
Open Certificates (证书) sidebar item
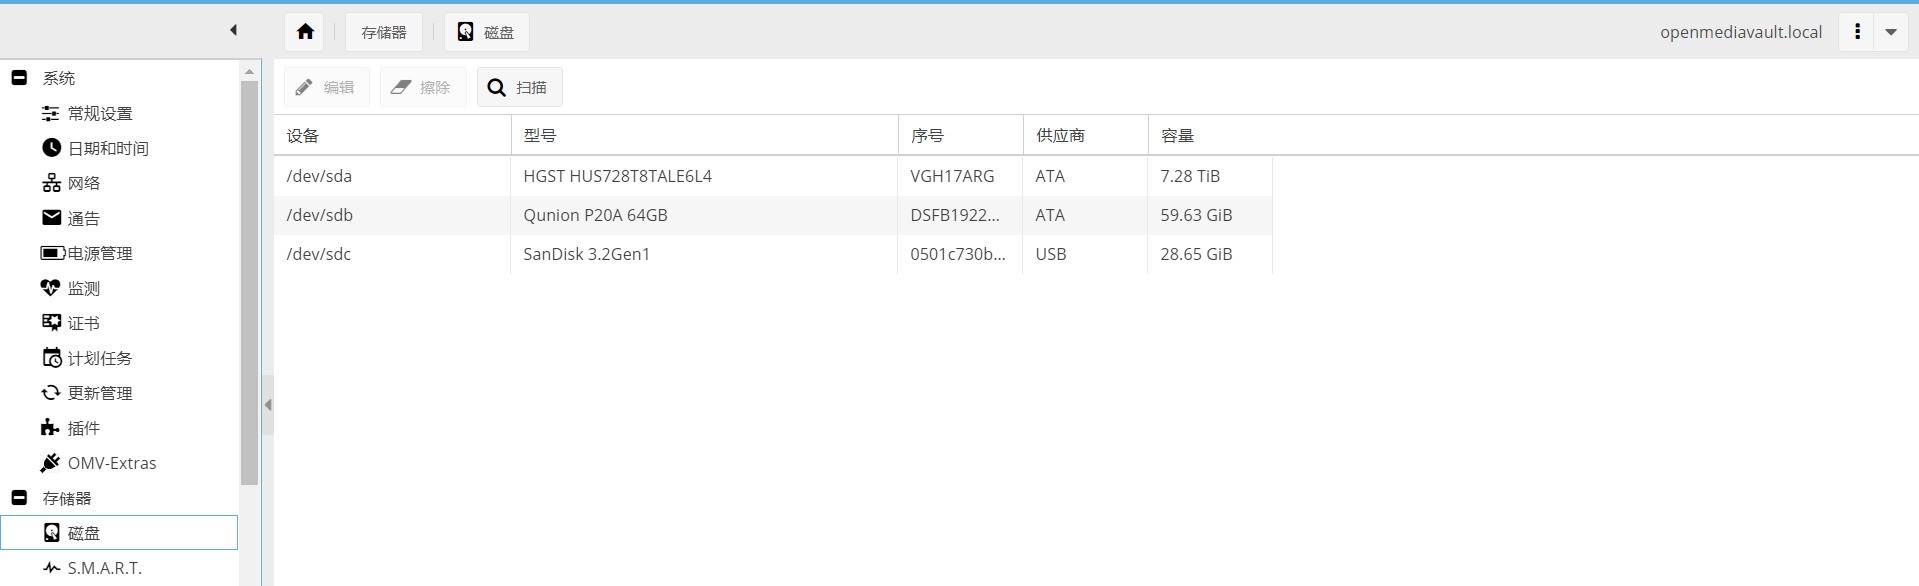[83, 323]
